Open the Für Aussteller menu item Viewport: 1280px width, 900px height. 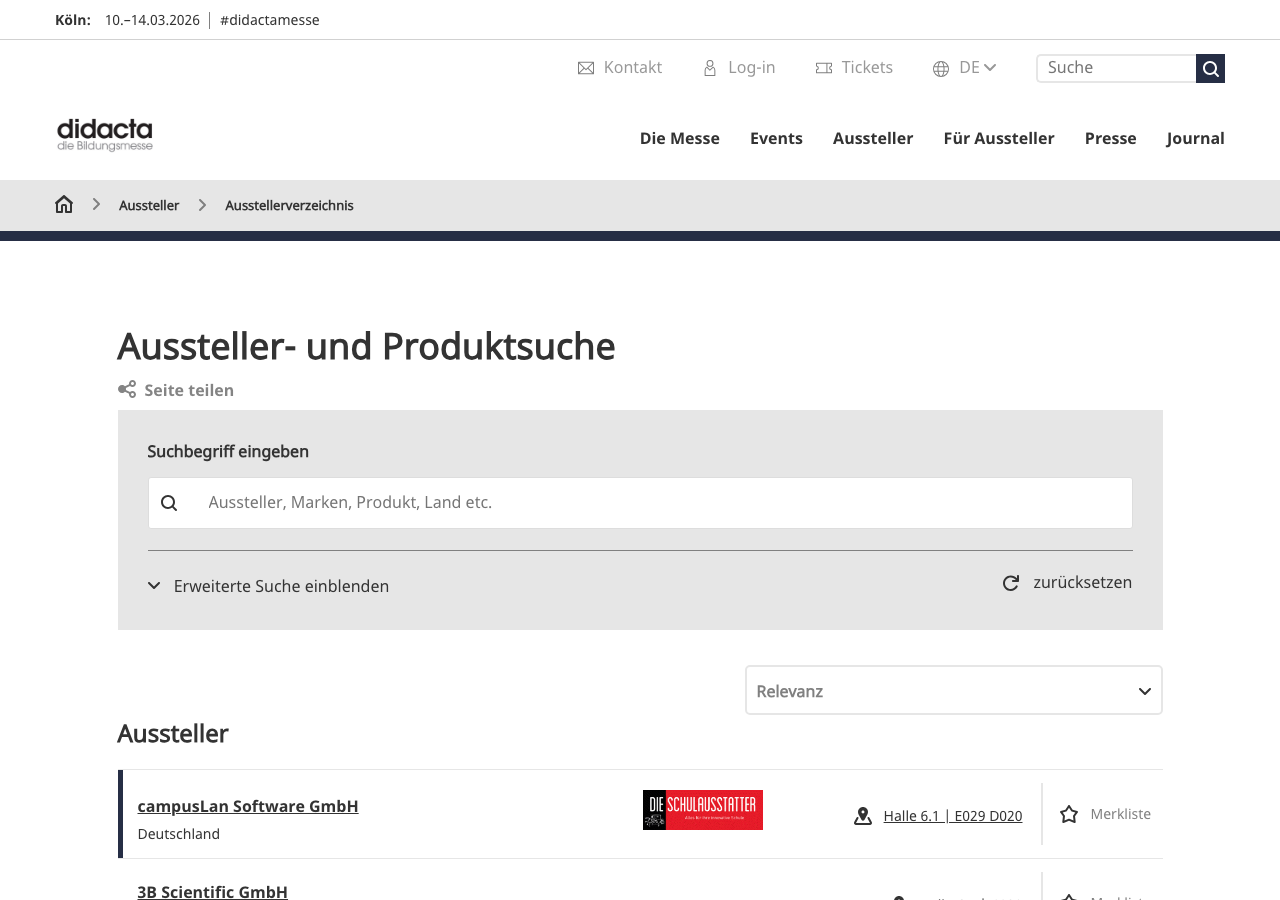tap(998, 138)
